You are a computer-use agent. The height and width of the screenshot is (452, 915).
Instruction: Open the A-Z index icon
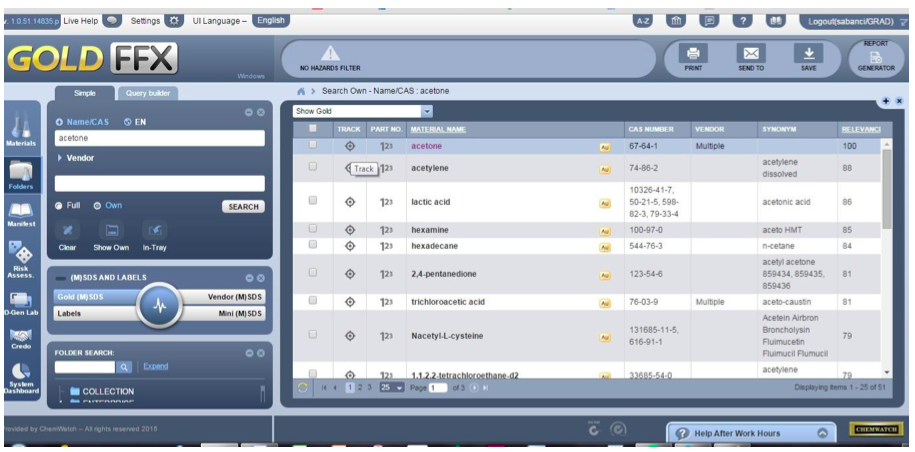tap(642, 21)
